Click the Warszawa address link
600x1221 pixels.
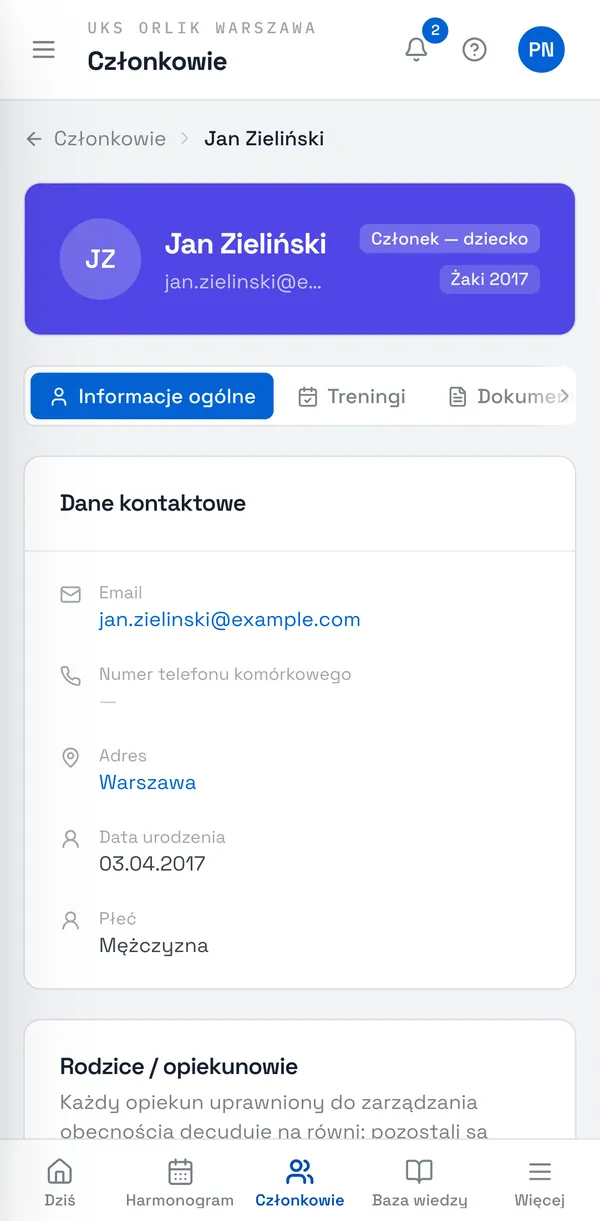(147, 783)
